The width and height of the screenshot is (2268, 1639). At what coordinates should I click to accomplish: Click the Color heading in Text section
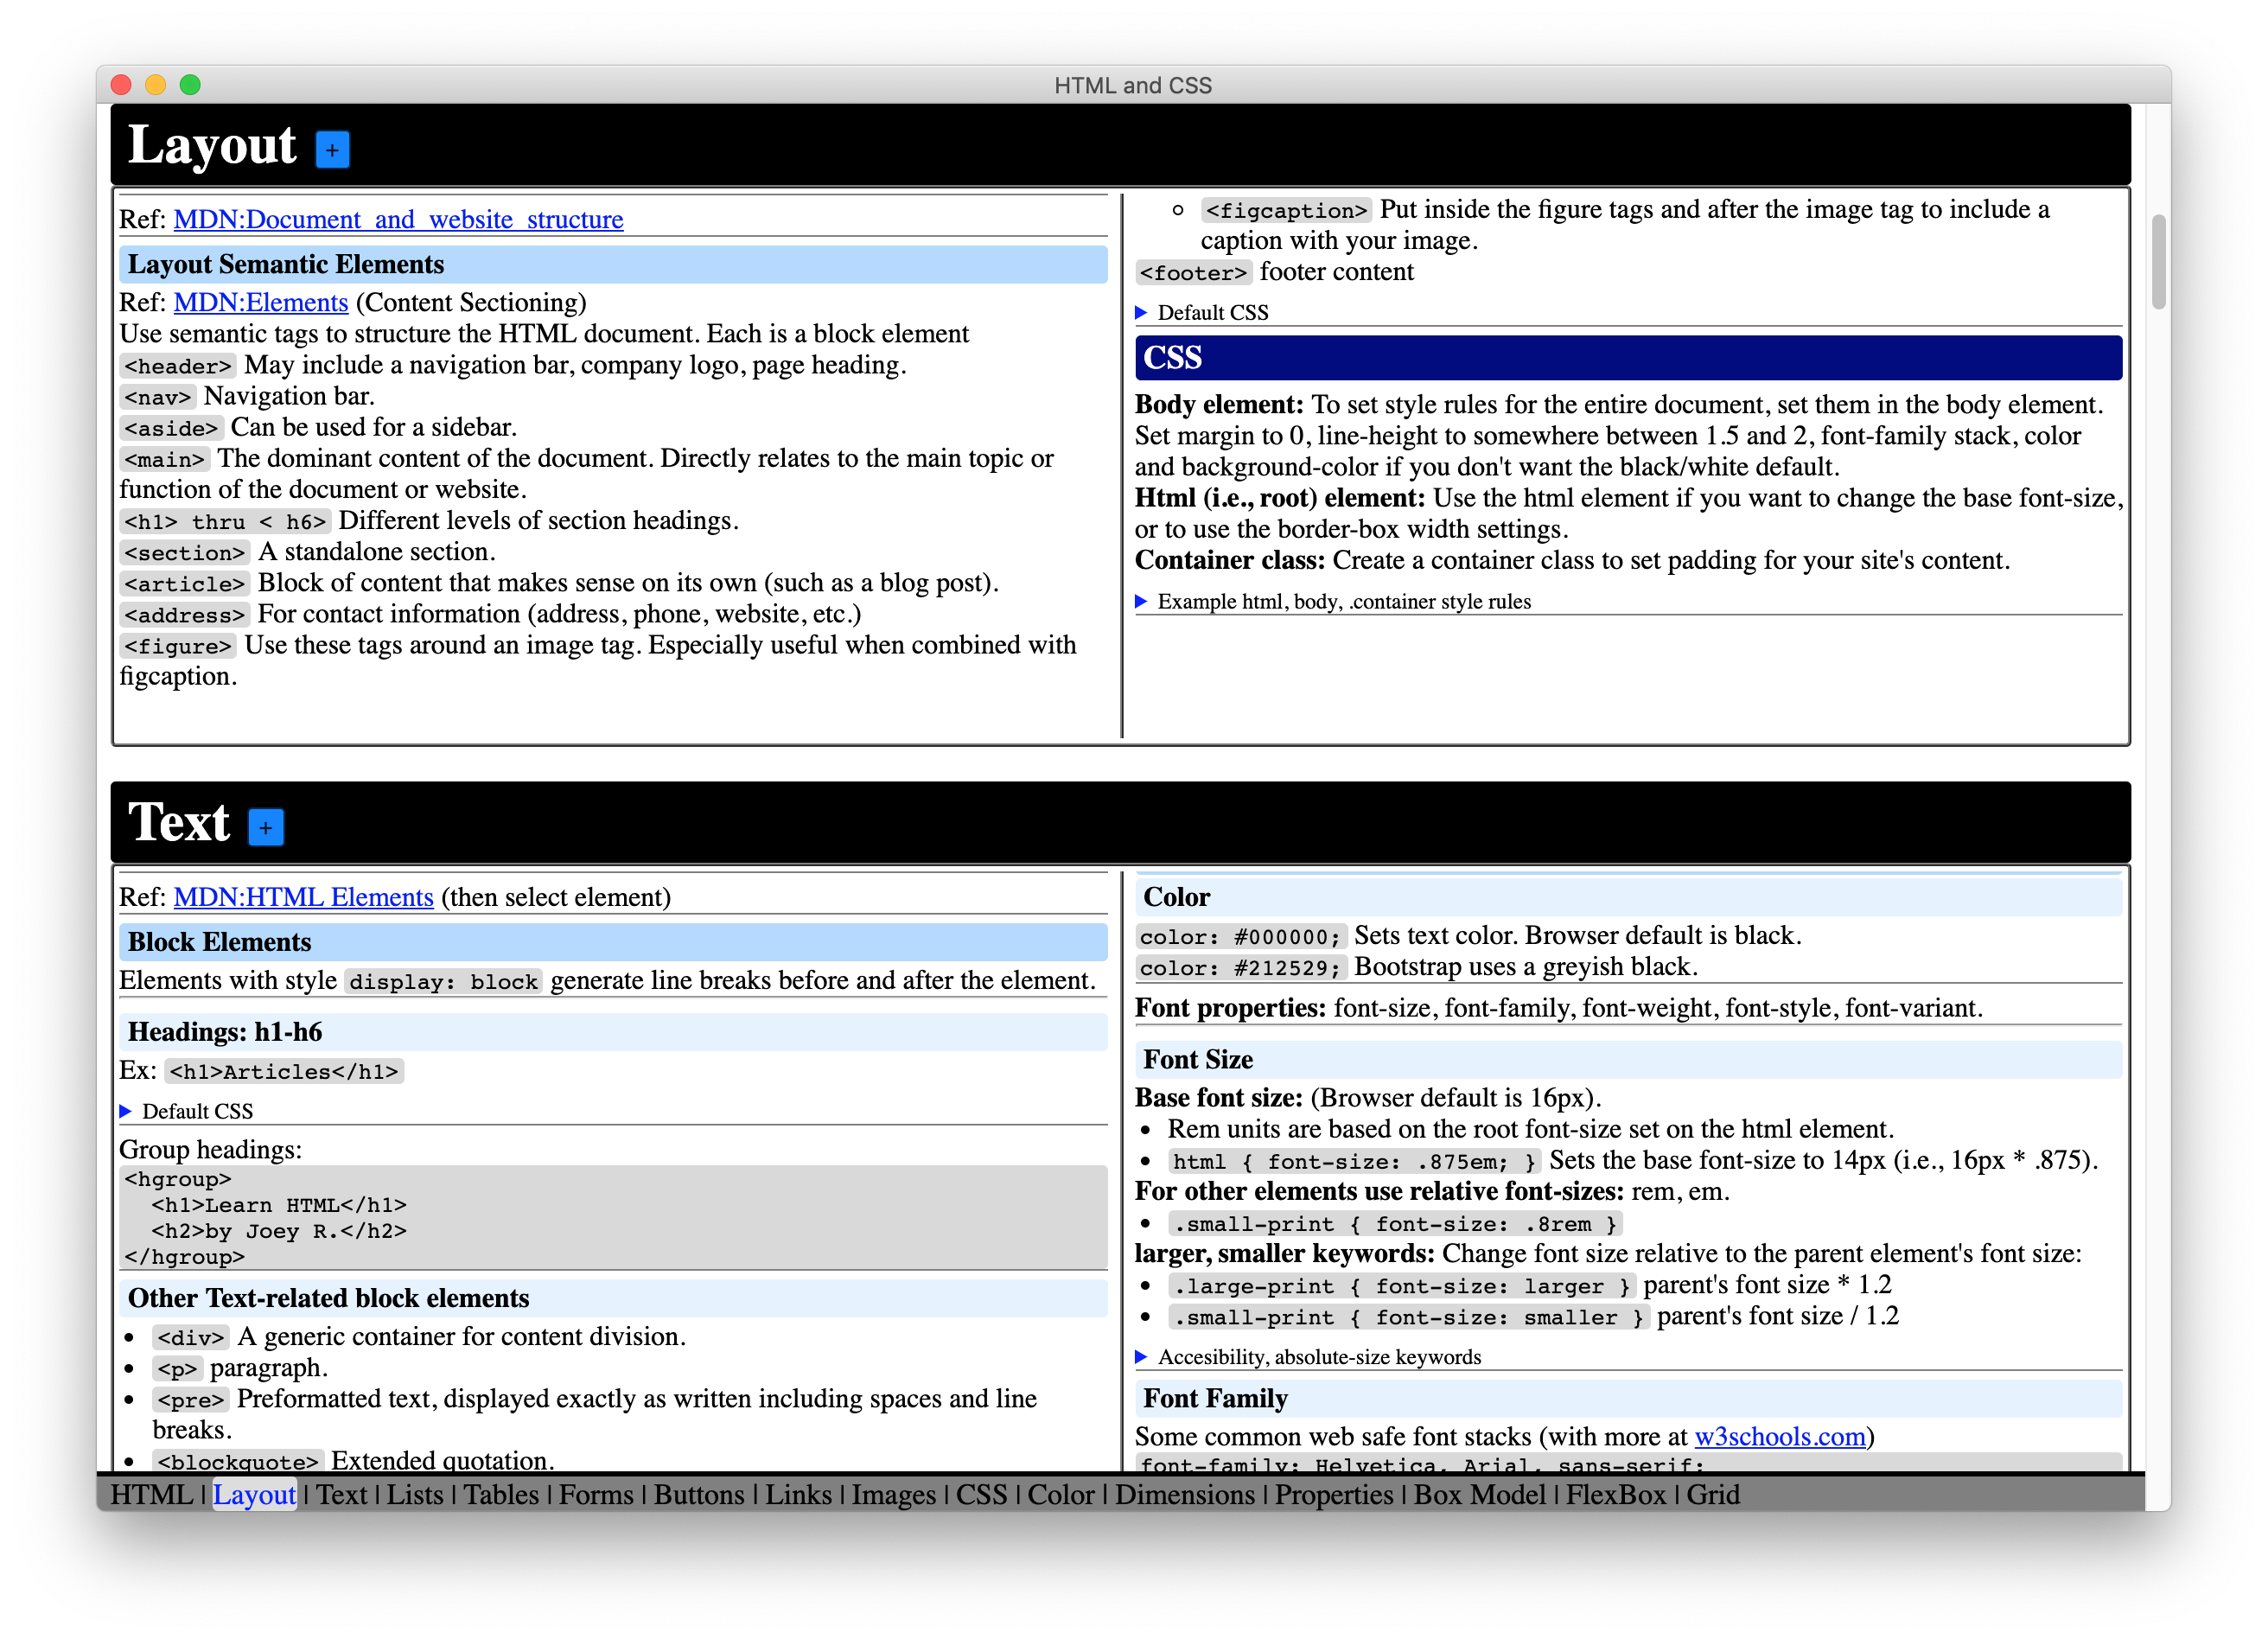click(x=1628, y=897)
